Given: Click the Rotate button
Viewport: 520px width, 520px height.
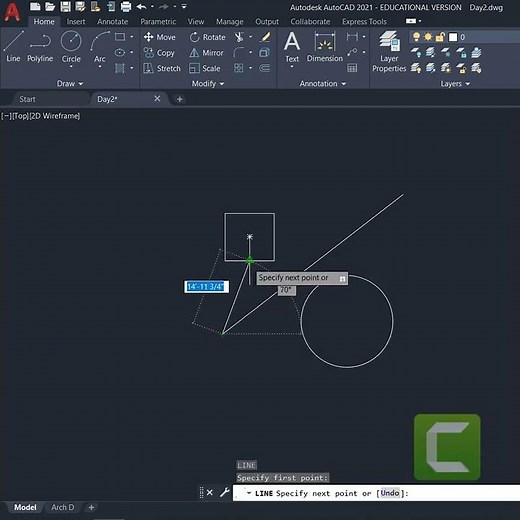Looking at the screenshot, I should click(x=208, y=37).
